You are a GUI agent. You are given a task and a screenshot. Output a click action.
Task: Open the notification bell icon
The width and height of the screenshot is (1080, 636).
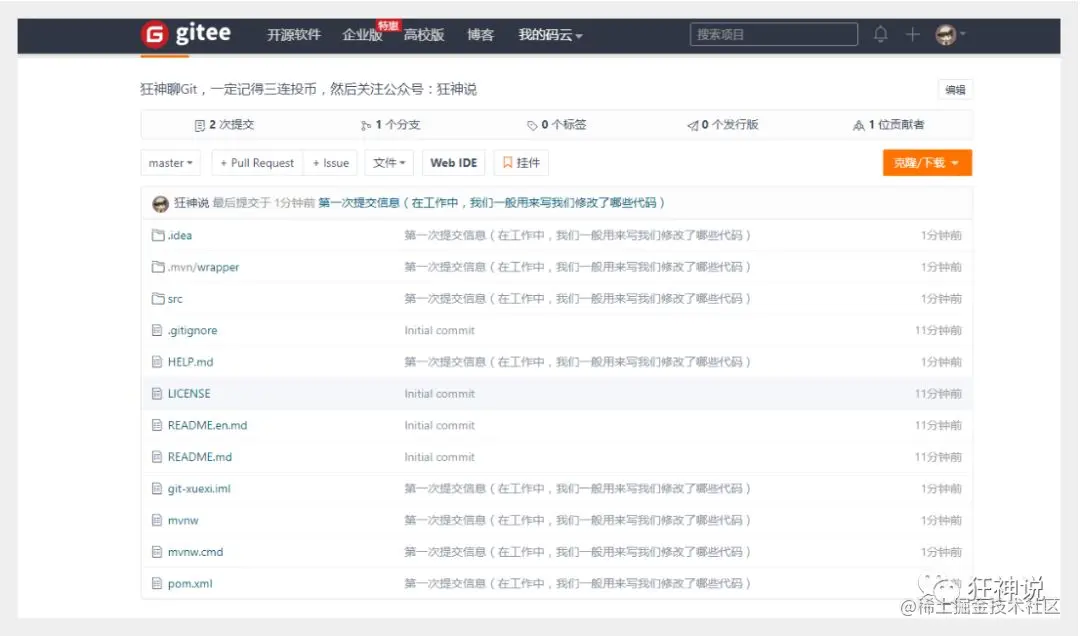tap(881, 34)
